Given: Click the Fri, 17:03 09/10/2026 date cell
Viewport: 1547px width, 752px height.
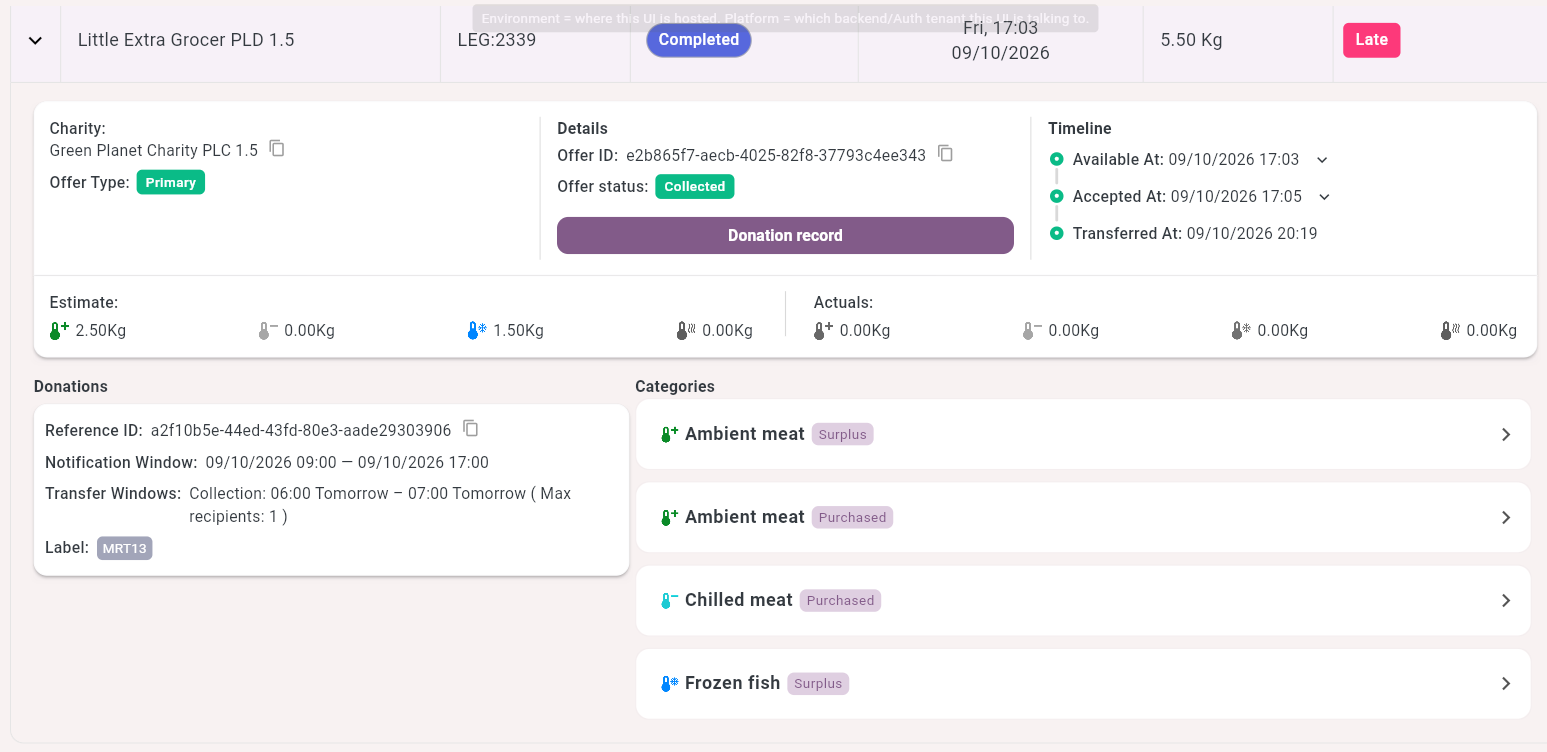Looking at the screenshot, I should point(1000,41).
